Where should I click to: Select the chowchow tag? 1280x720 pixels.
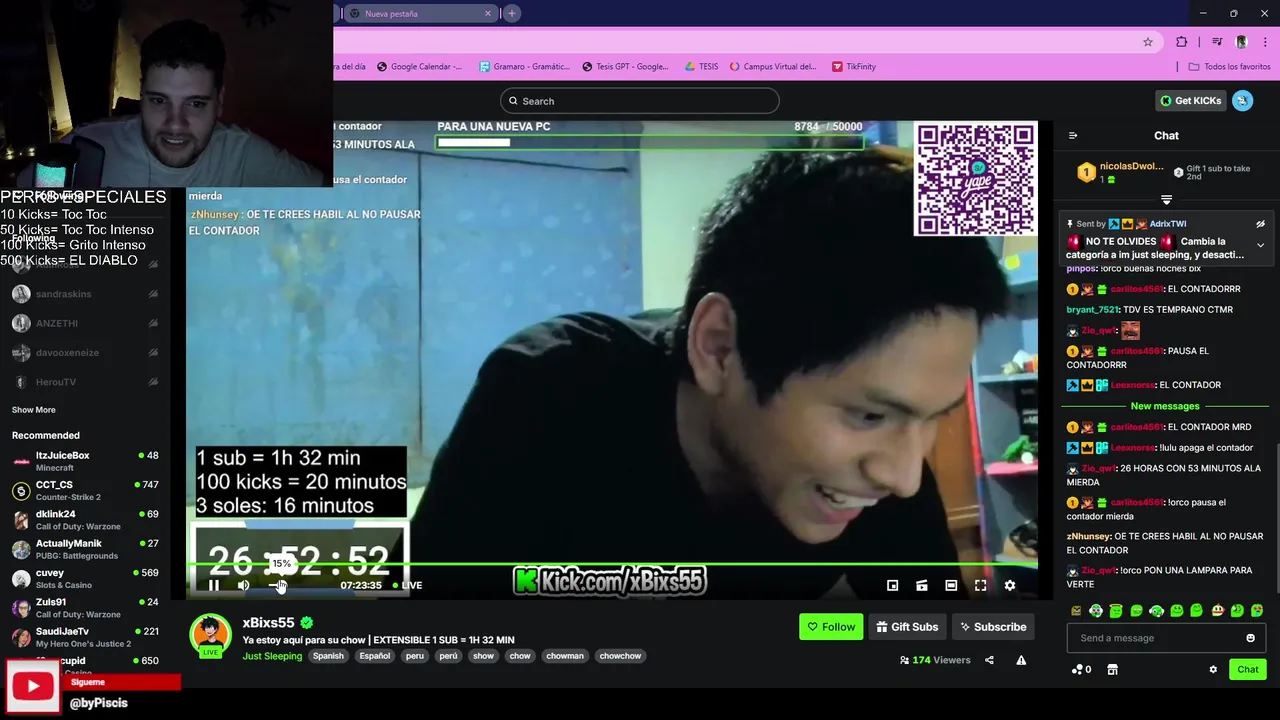620,656
